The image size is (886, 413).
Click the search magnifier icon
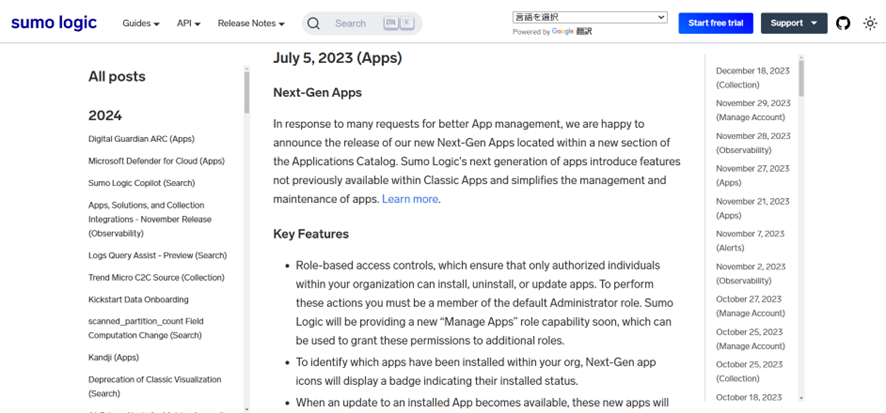click(314, 23)
